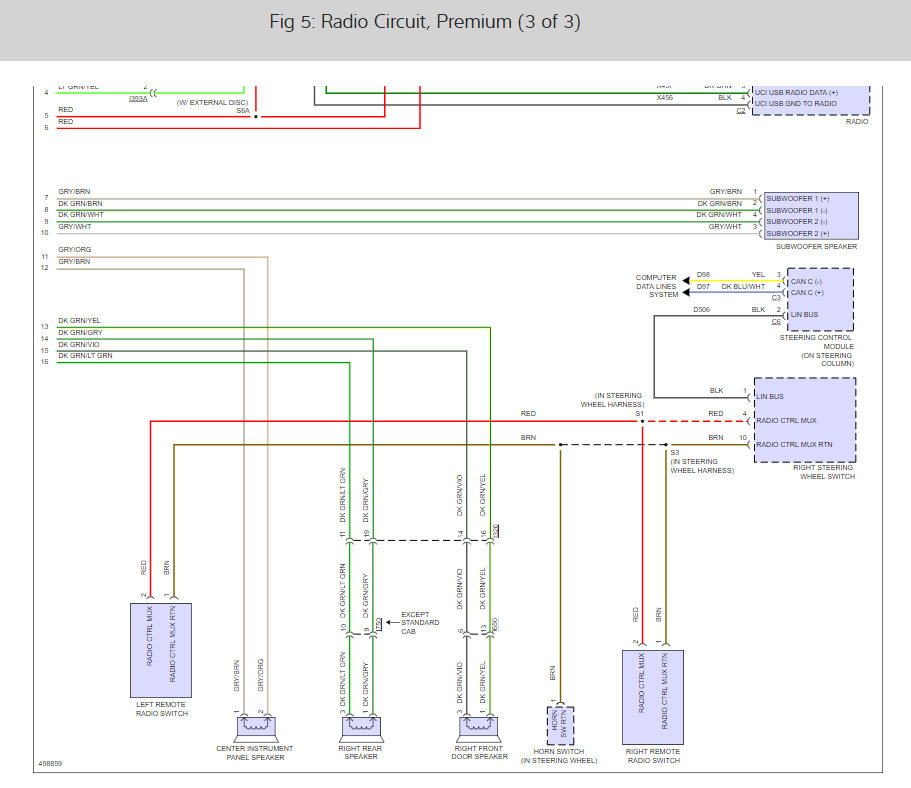Click the arrow pointing at EXCEPT STANDARD CAB

pyautogui.click(x=392, y=622)
